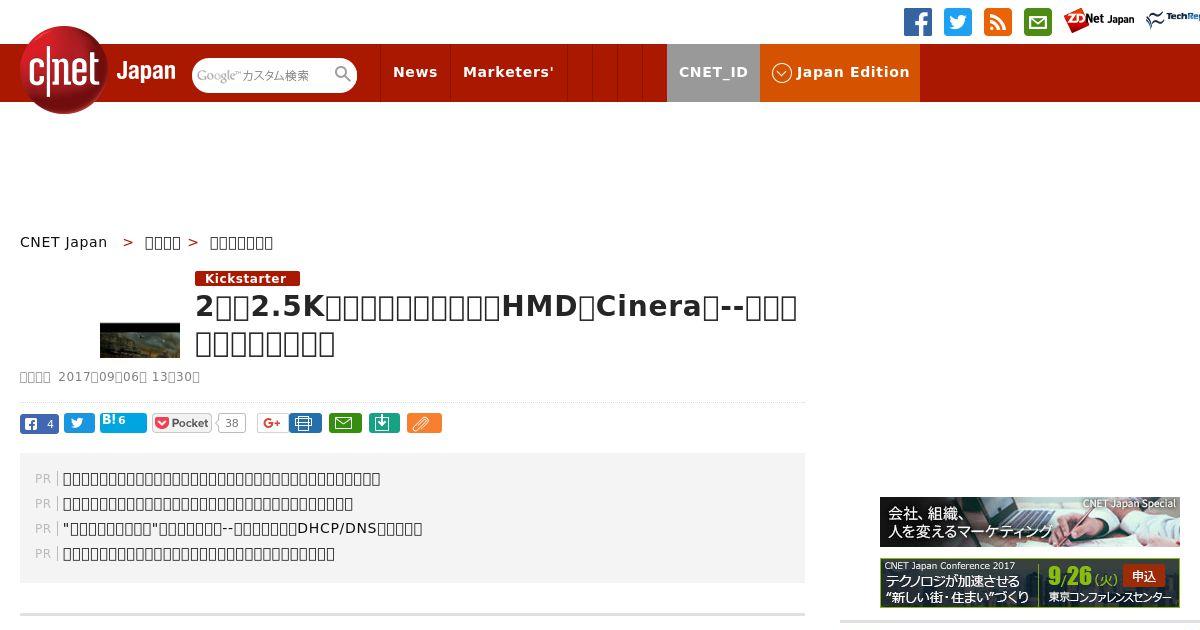Open the second breadcrumb category link
The height and width of the screenshot is (630, 1200).
tap(163, 242)
